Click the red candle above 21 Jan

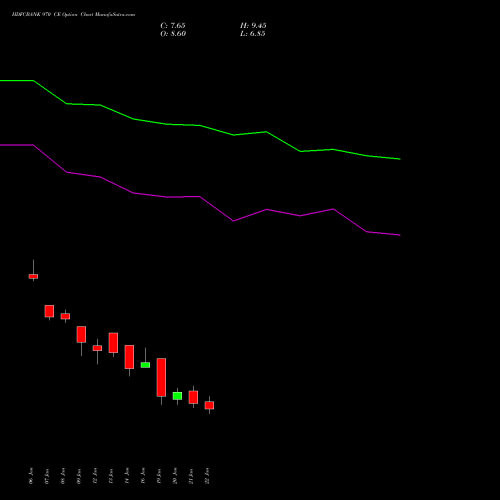click(193, 397)
